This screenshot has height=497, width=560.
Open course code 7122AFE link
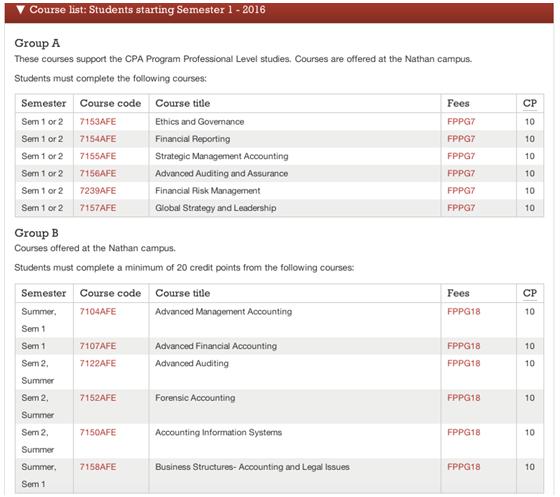coord(98,363)
